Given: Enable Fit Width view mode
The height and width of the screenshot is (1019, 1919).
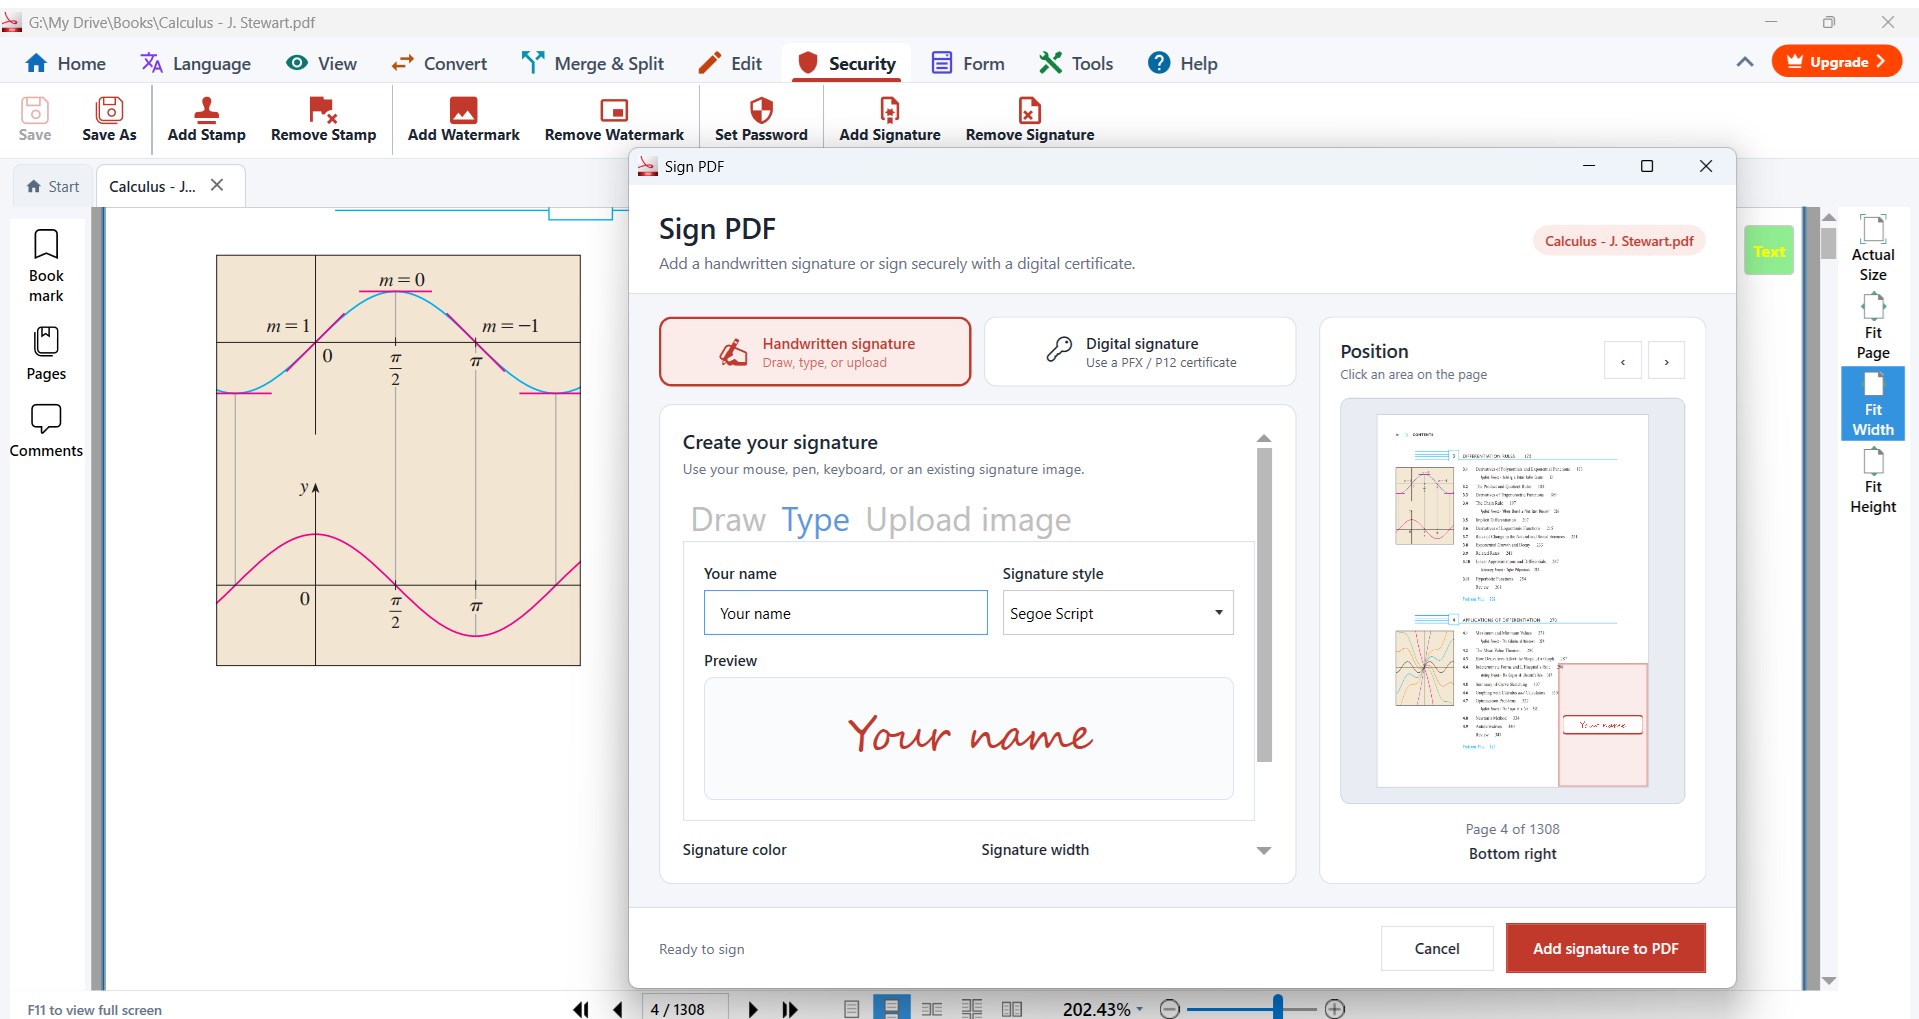Looking at the screenshot, I should (x=1873, y=403).
